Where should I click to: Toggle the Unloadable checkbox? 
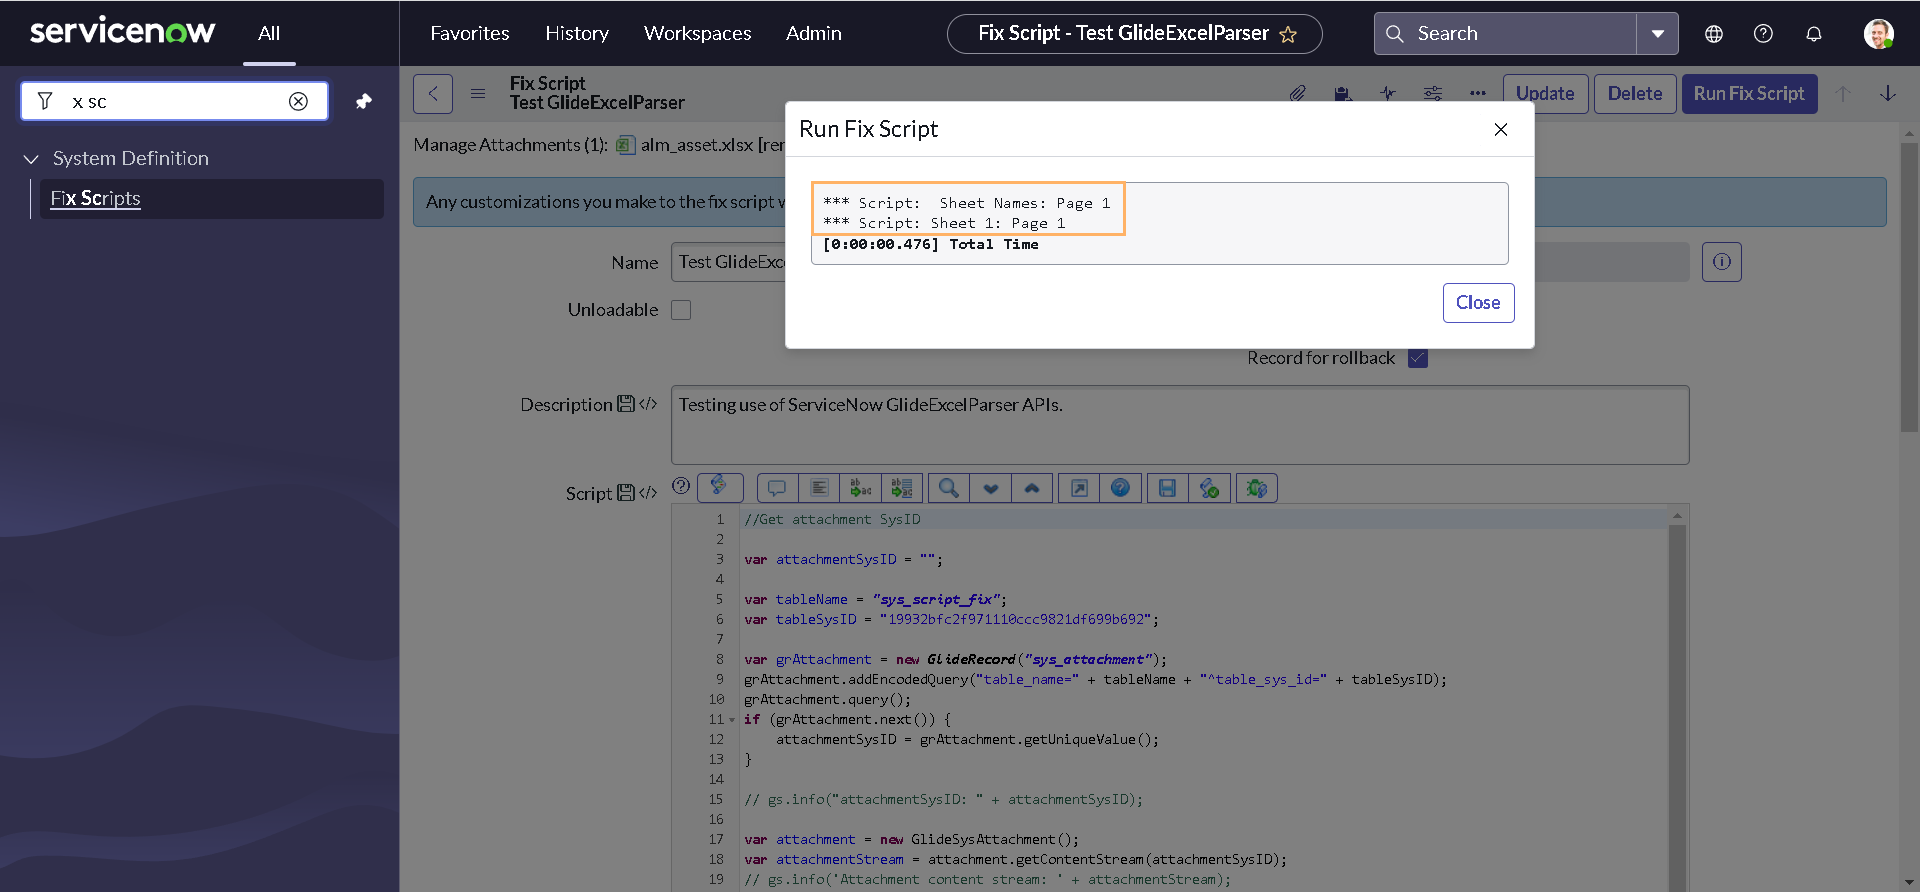coord(681,310)
